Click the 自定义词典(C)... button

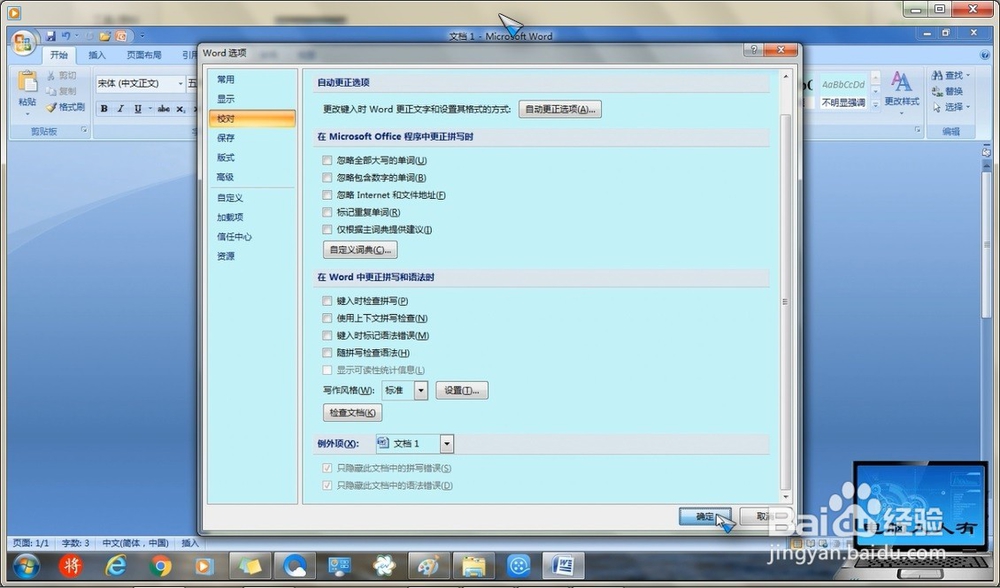360,249
